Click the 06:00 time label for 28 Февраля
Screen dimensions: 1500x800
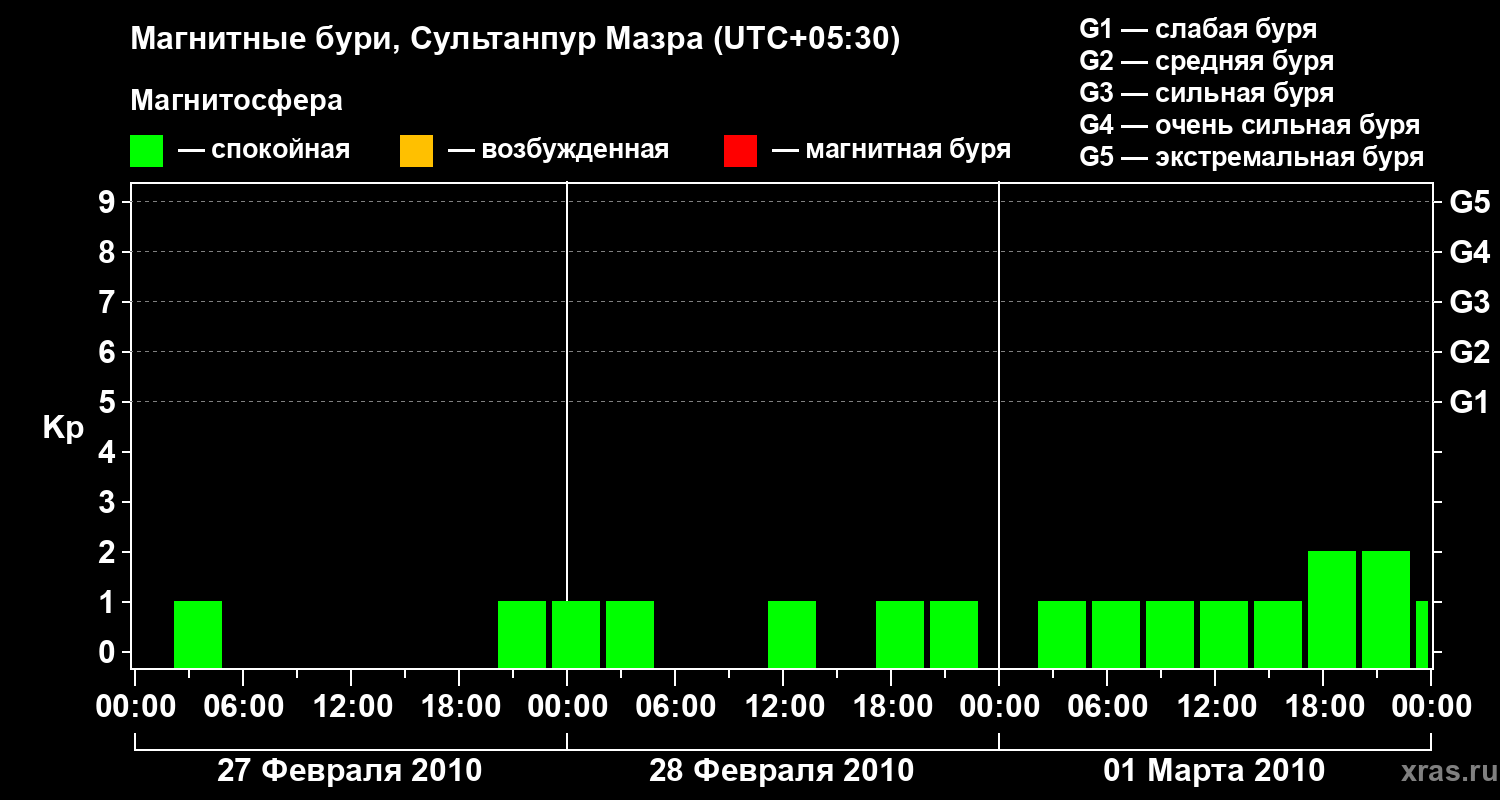pyautogui.click(x=674, y=707)
